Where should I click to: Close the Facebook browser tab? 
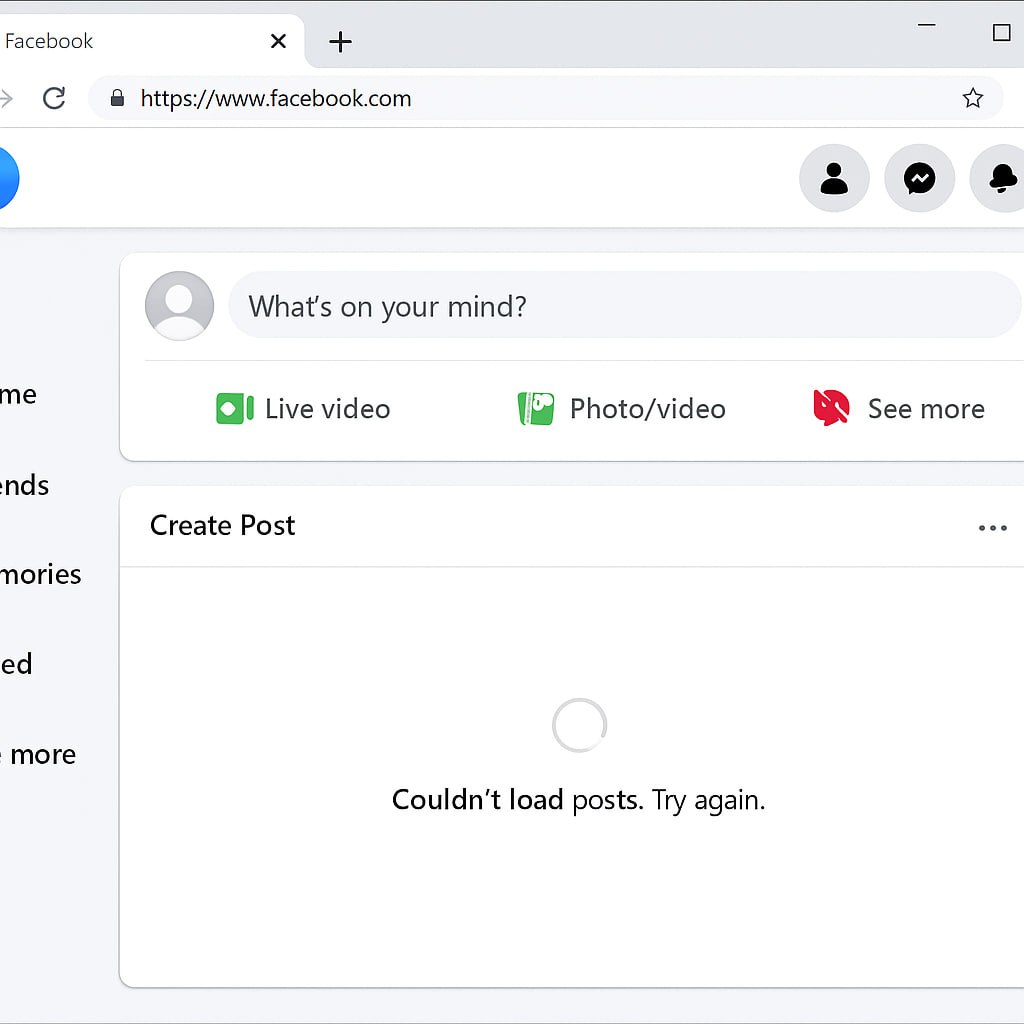[x=278, y=41]
